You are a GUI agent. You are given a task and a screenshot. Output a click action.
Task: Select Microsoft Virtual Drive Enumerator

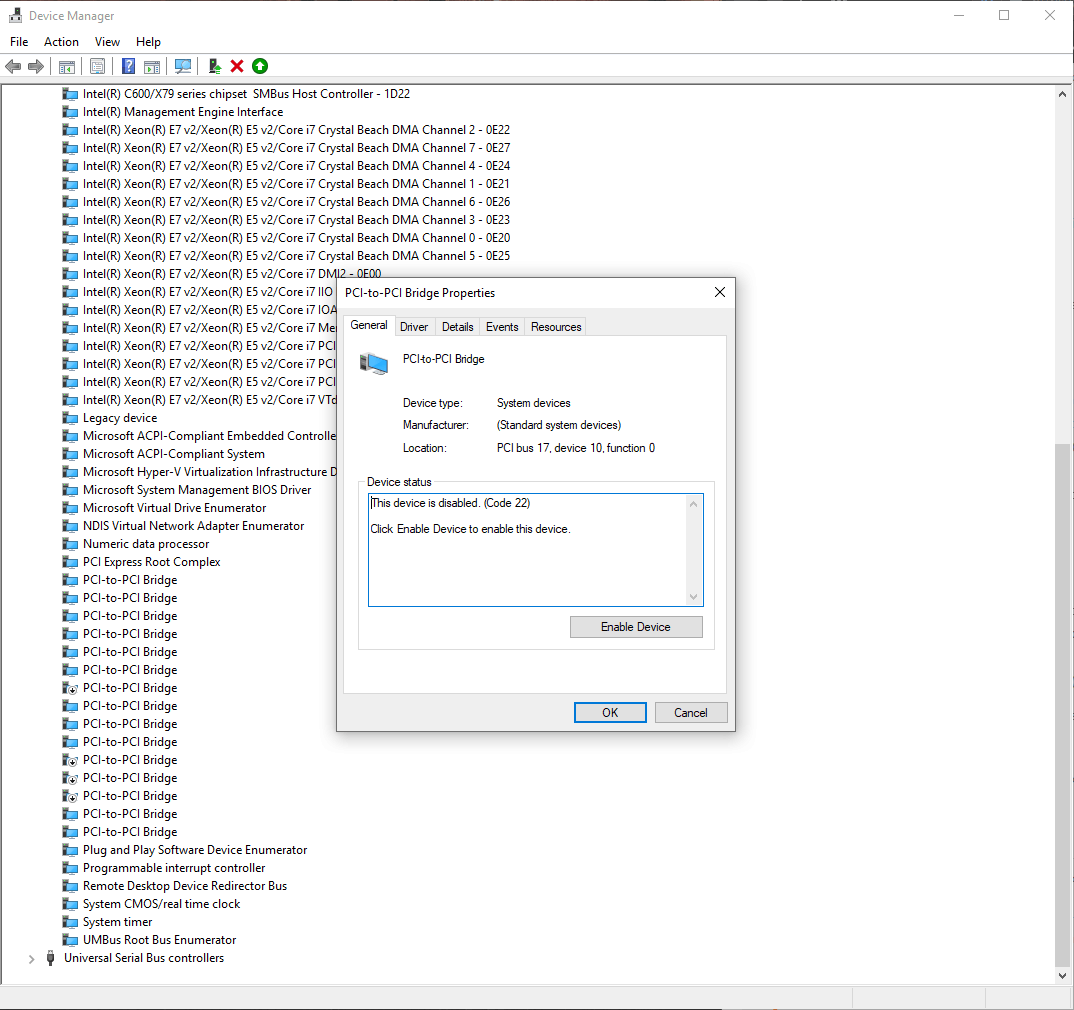(x=175, y=507)
